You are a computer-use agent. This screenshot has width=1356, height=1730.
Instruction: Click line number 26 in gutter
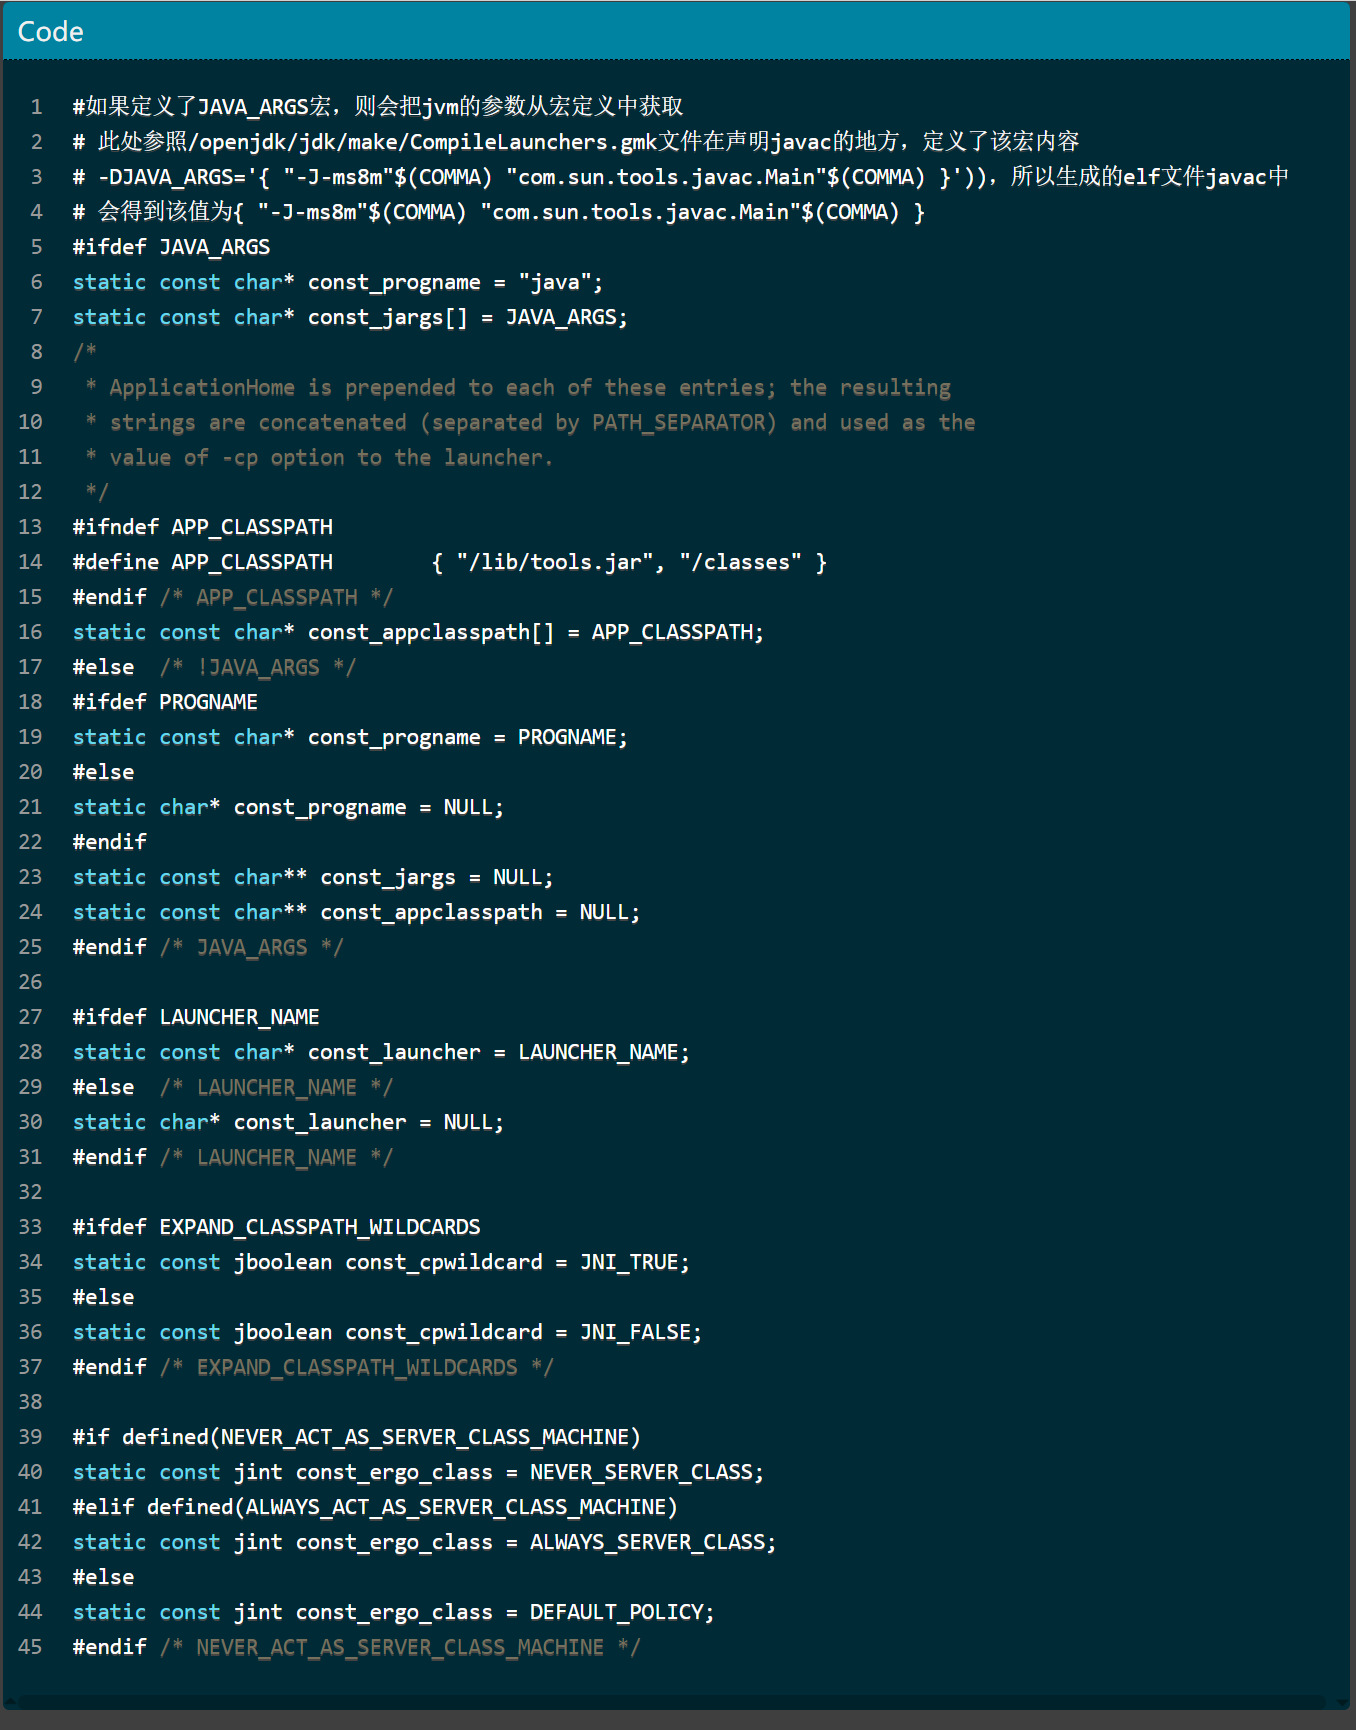(x=31, y=982)
